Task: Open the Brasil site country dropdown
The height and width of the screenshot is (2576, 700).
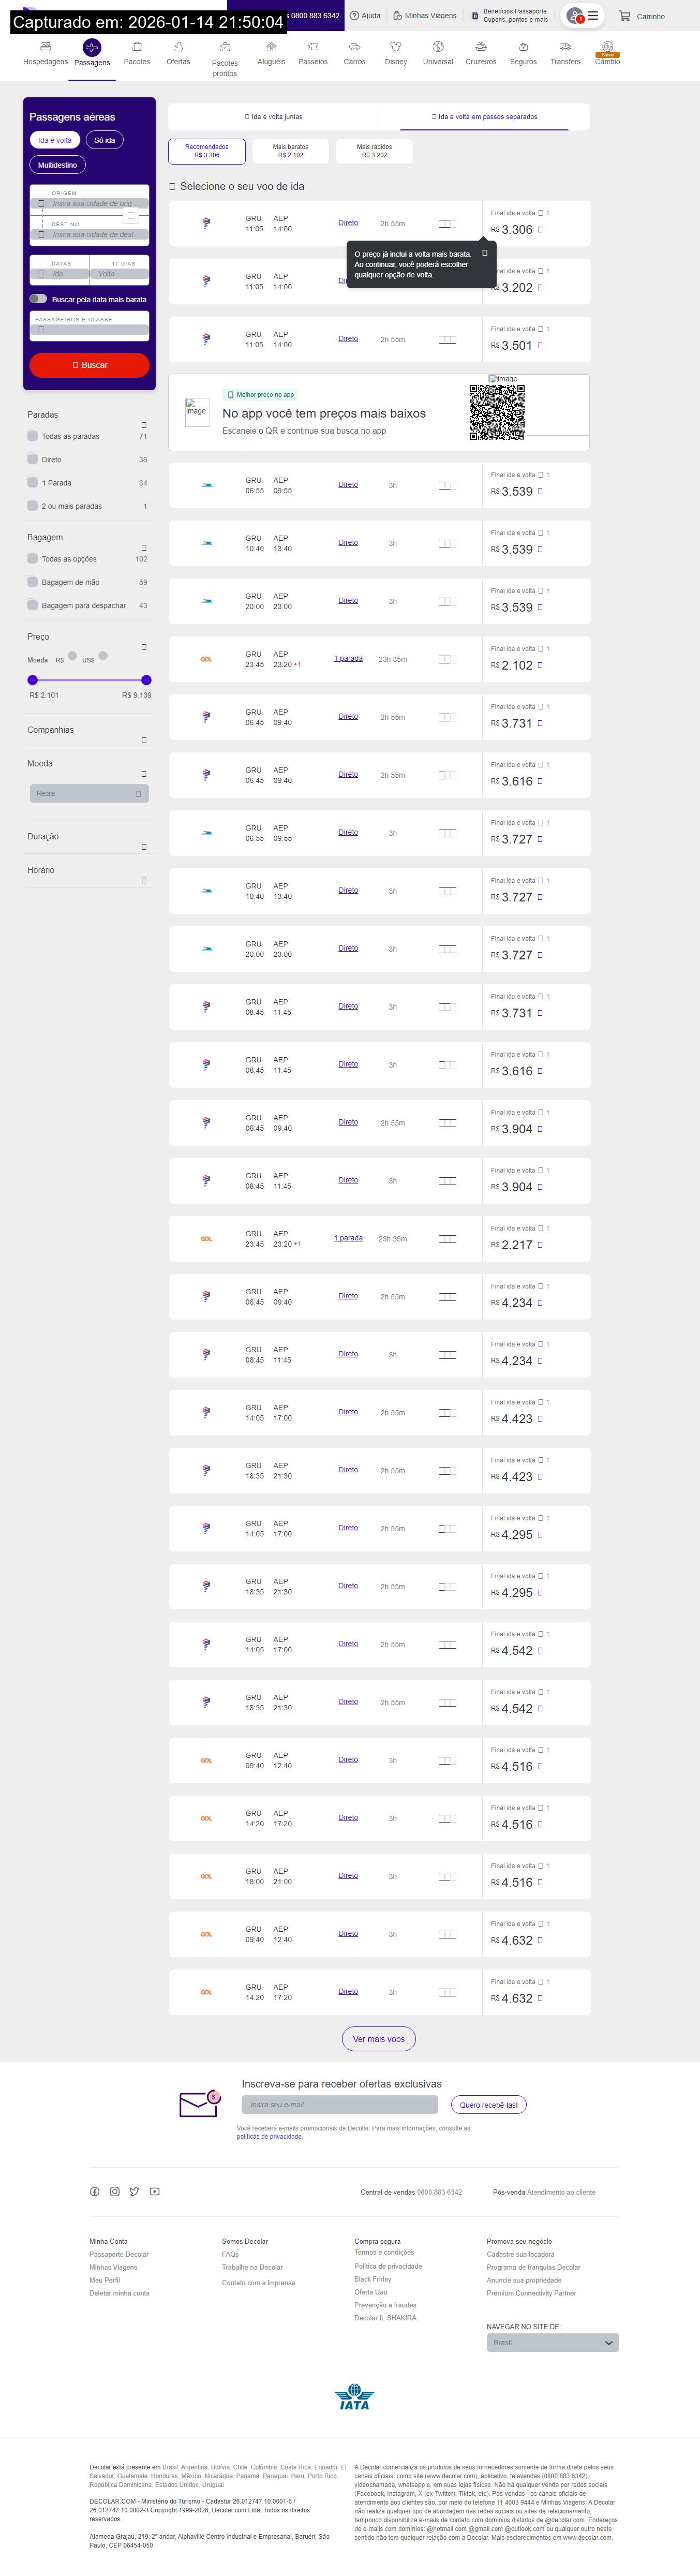Action: coord(552,2342)
